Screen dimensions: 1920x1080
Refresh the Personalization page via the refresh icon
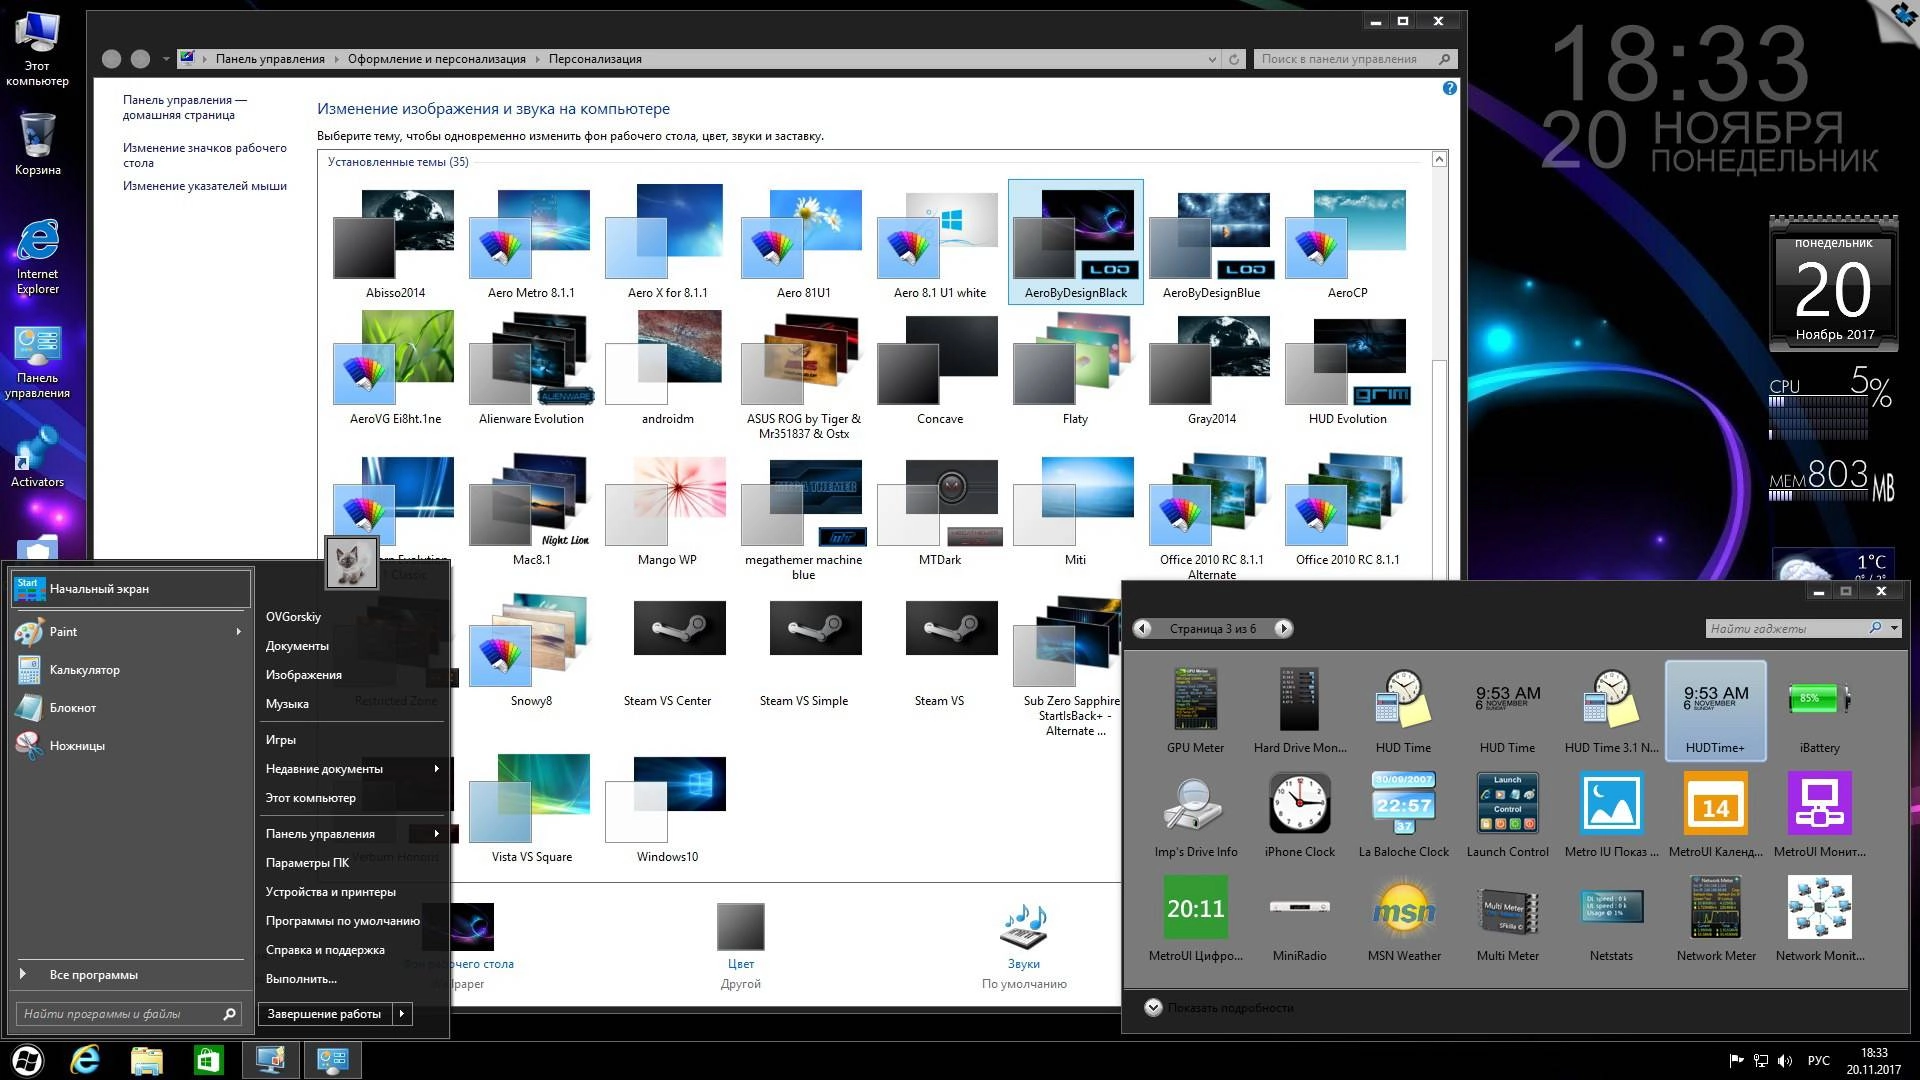point(1232,58)
